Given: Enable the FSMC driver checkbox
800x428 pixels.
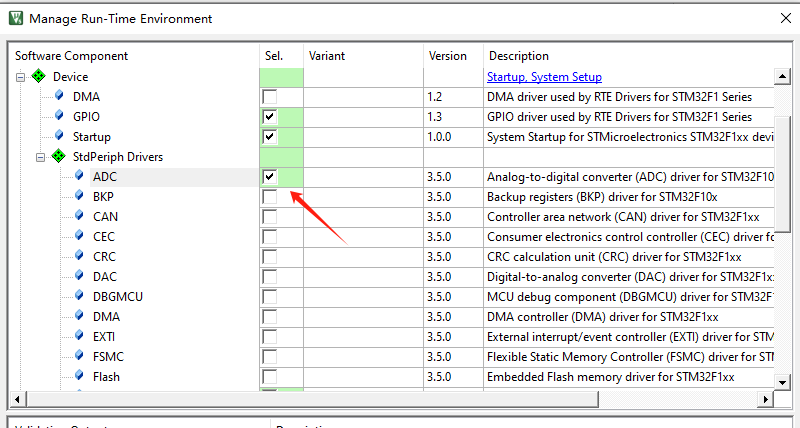Looking at the screenshot, I should [269, 357].
